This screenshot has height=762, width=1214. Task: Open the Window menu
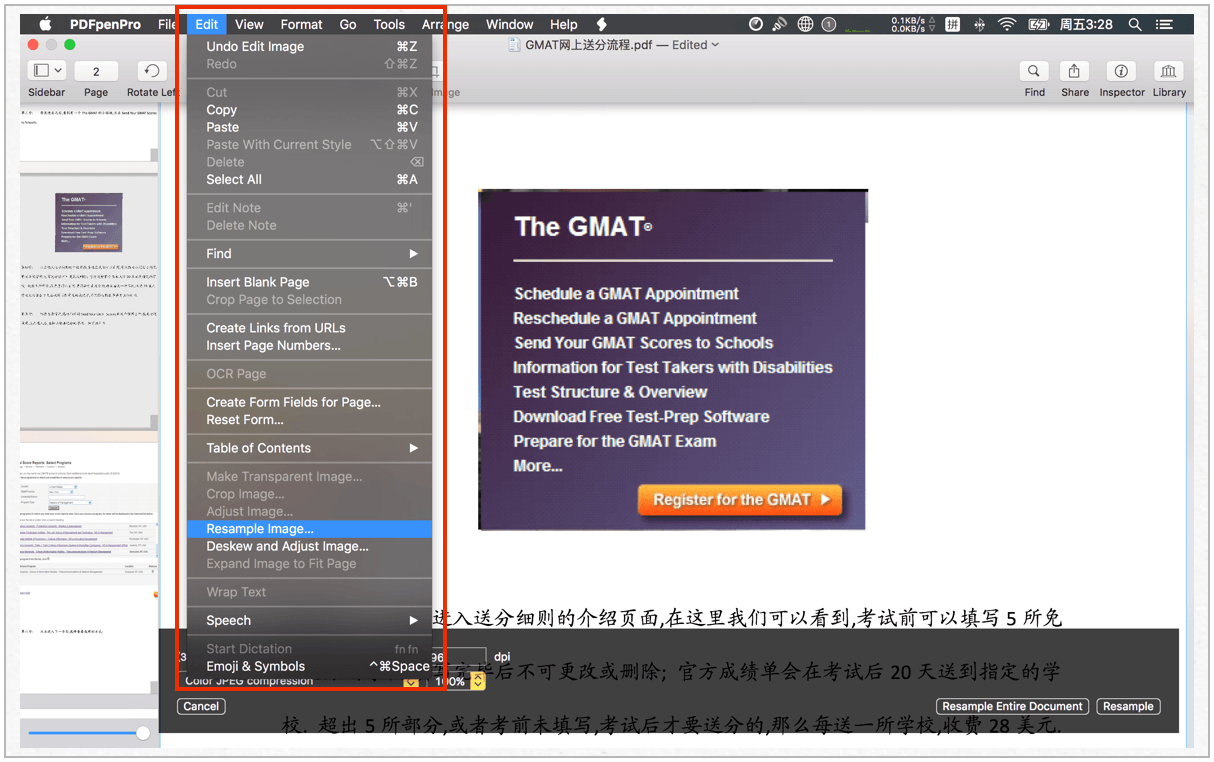pyautogui.click(x=509, y=24)
